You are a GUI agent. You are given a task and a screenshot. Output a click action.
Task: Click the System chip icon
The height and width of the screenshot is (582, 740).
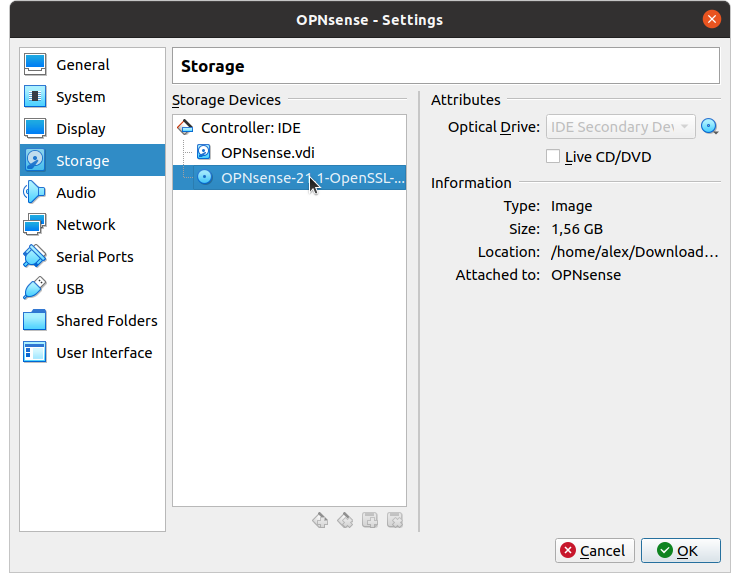point(35,97)
